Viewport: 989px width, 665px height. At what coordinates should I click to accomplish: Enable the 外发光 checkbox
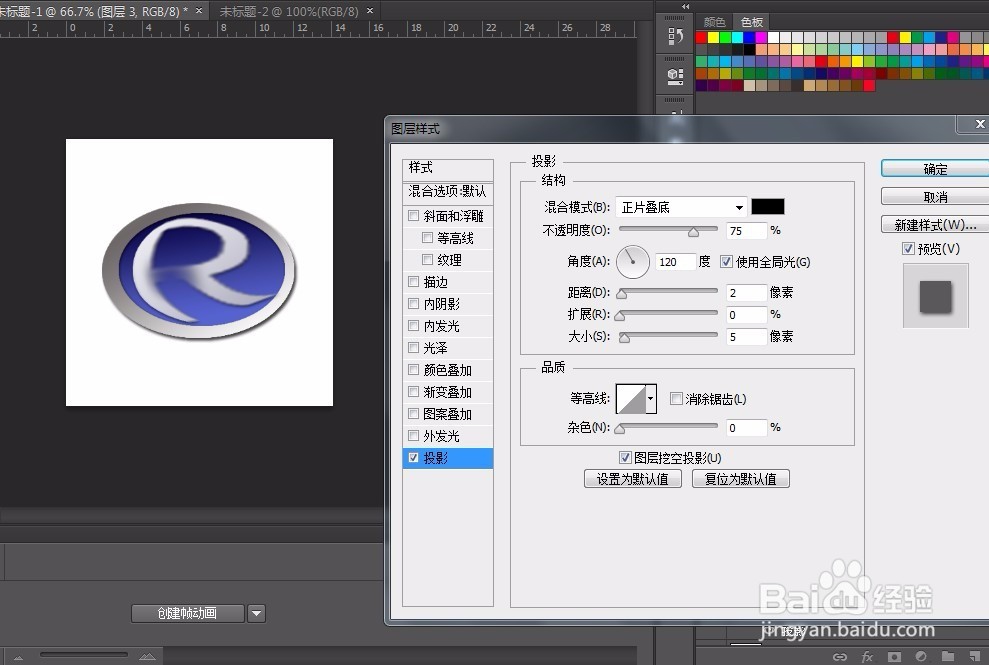coord(414,435)
